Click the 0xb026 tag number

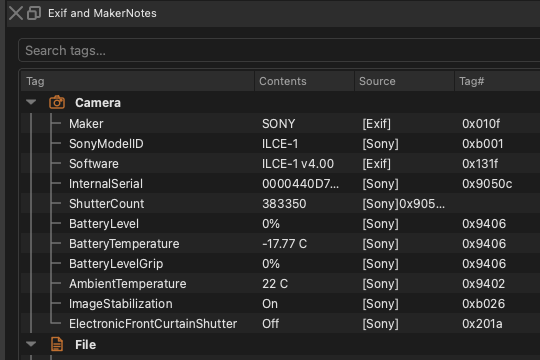484,304
